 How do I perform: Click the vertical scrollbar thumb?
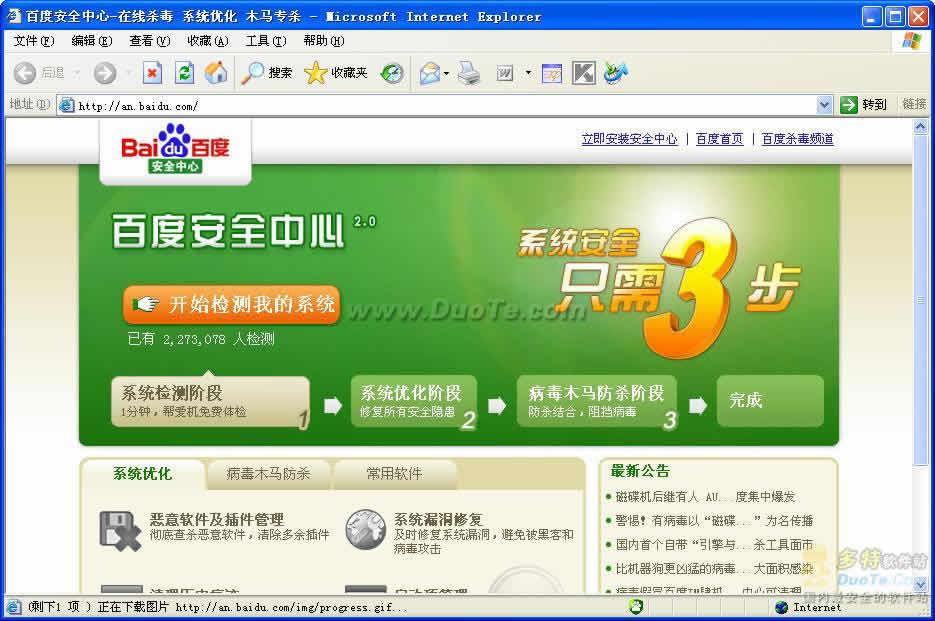920,300
